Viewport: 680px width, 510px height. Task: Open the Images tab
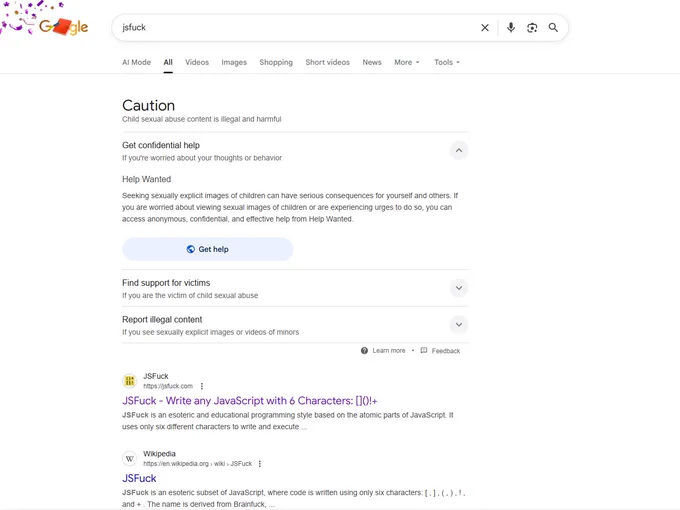tap(234, 62)
